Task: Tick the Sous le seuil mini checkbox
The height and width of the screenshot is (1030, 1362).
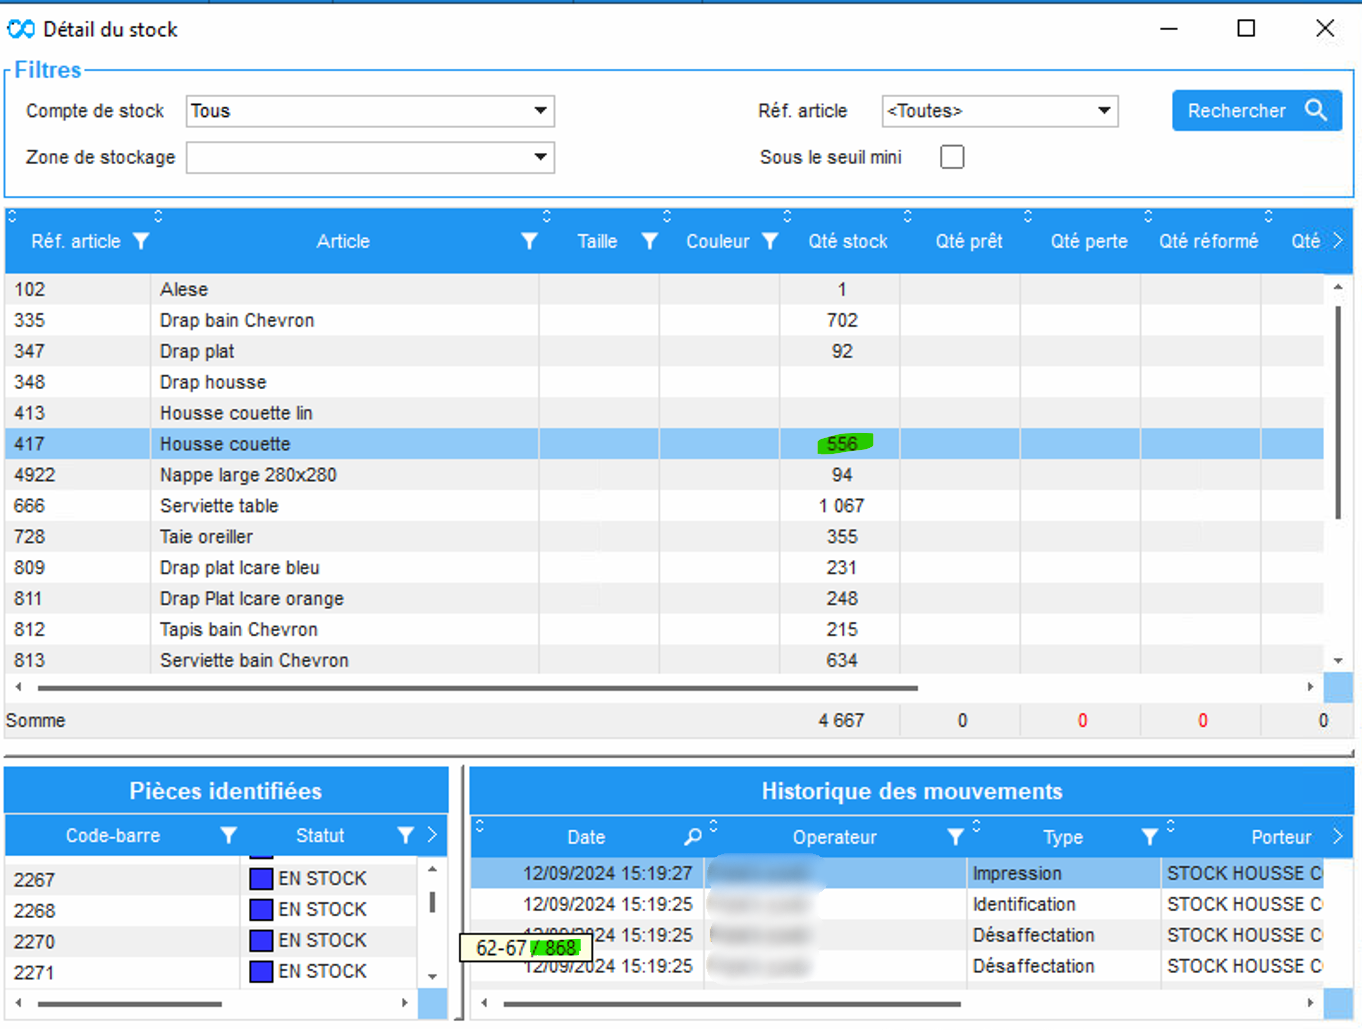Action: (952, 157)
